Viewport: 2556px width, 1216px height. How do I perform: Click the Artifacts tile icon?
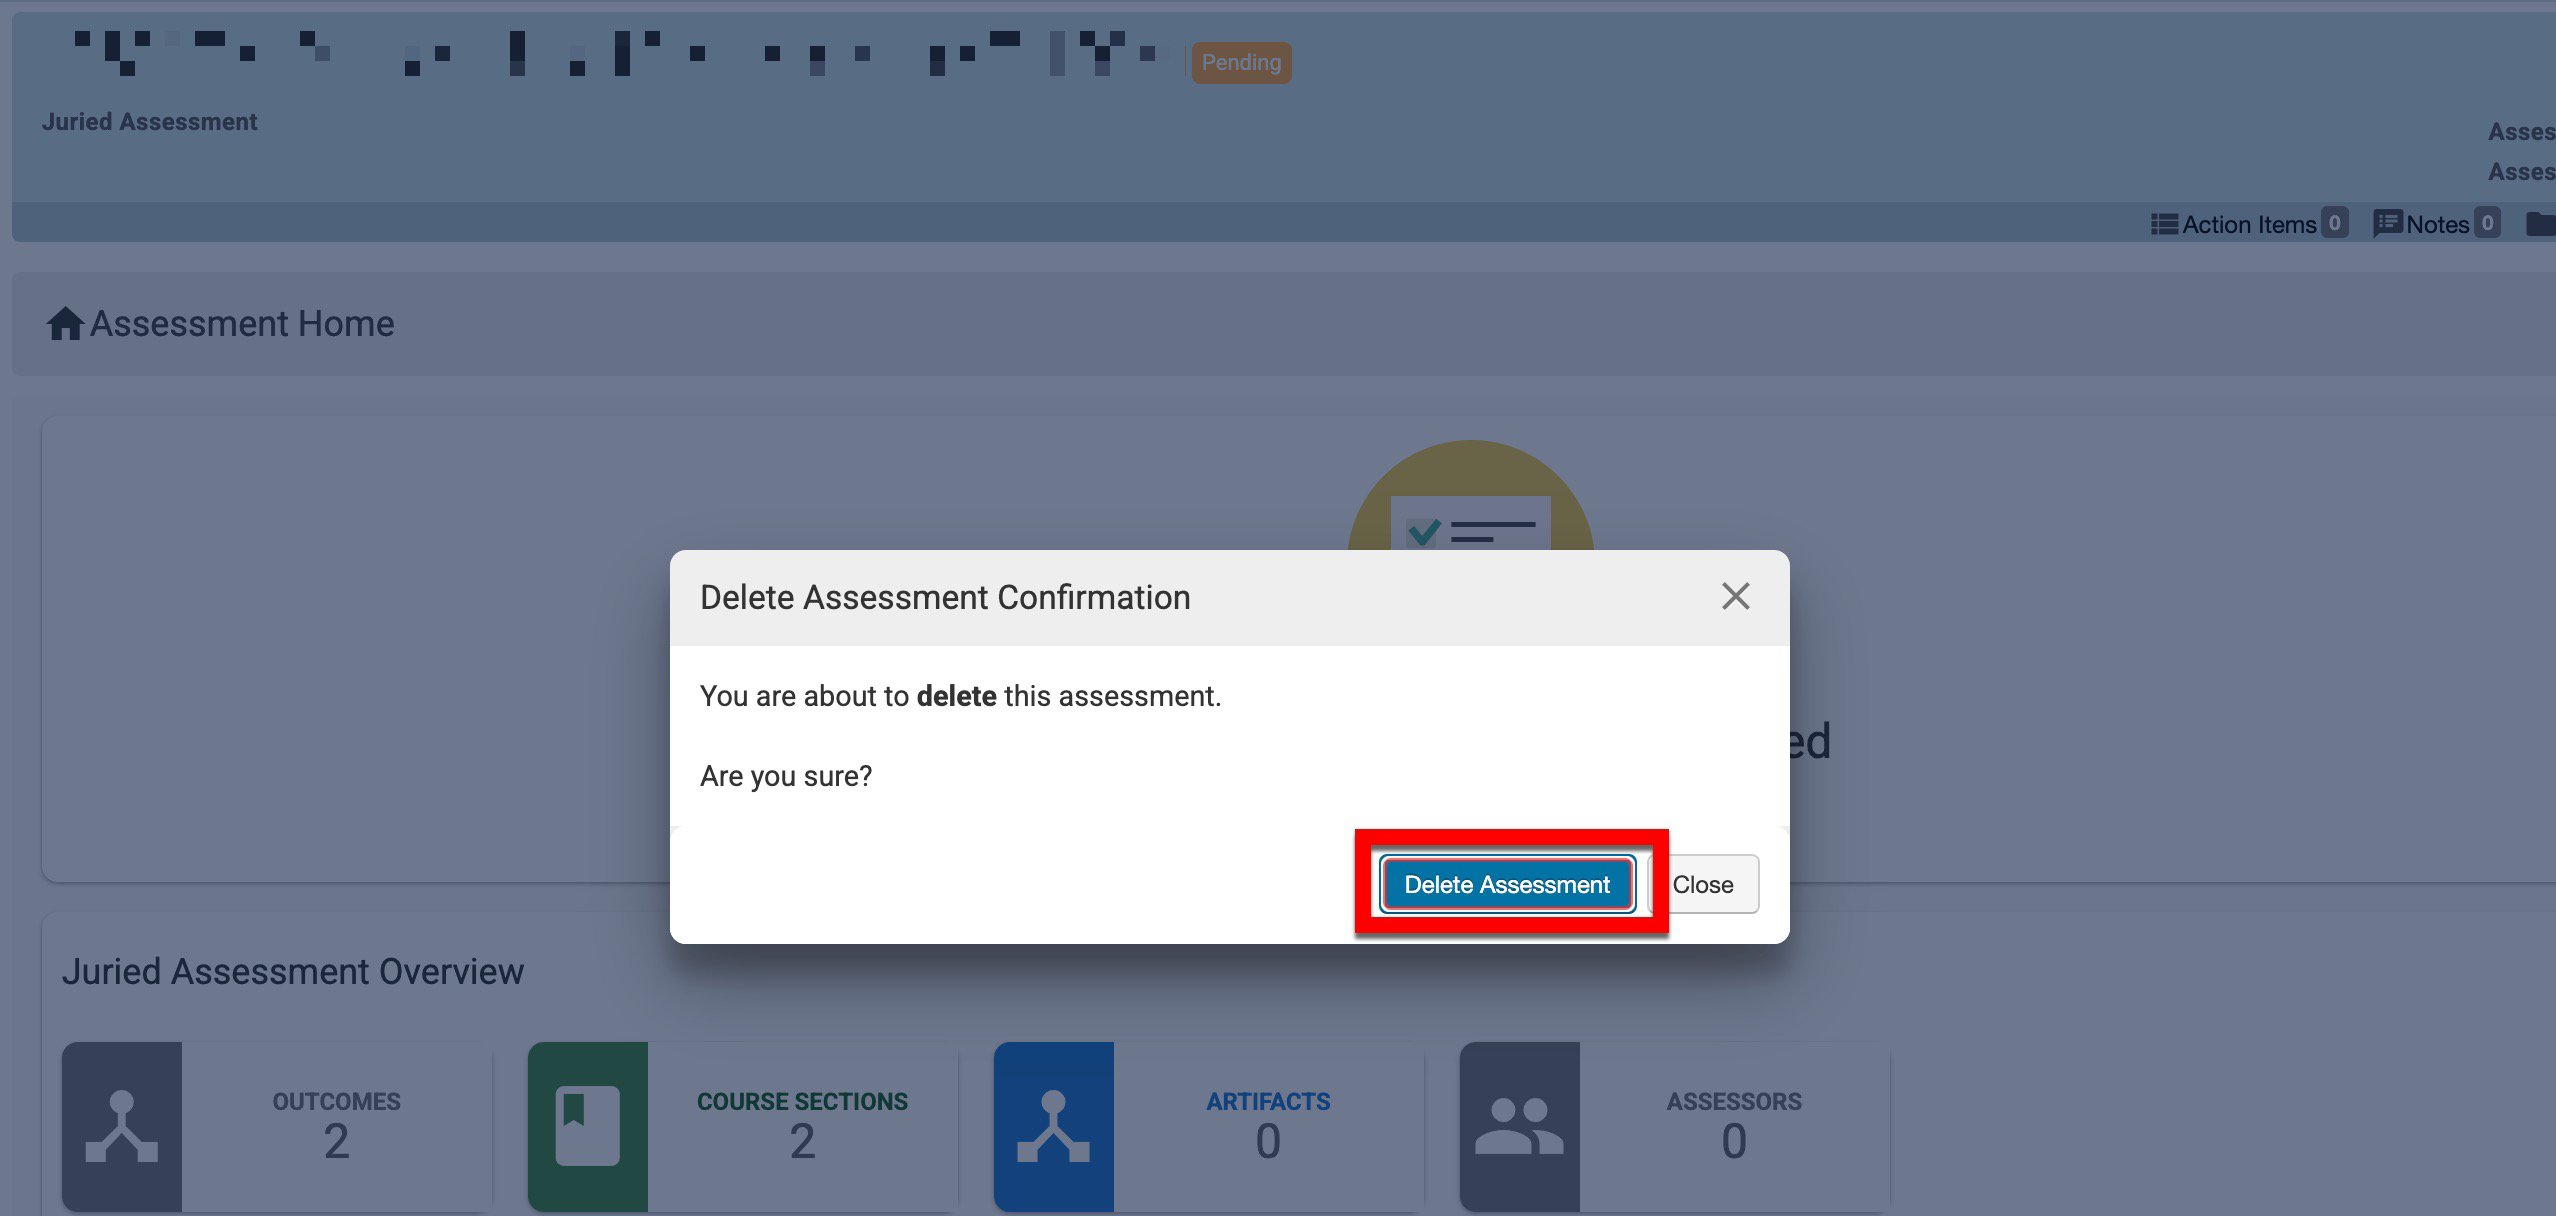point(1053,1126)
